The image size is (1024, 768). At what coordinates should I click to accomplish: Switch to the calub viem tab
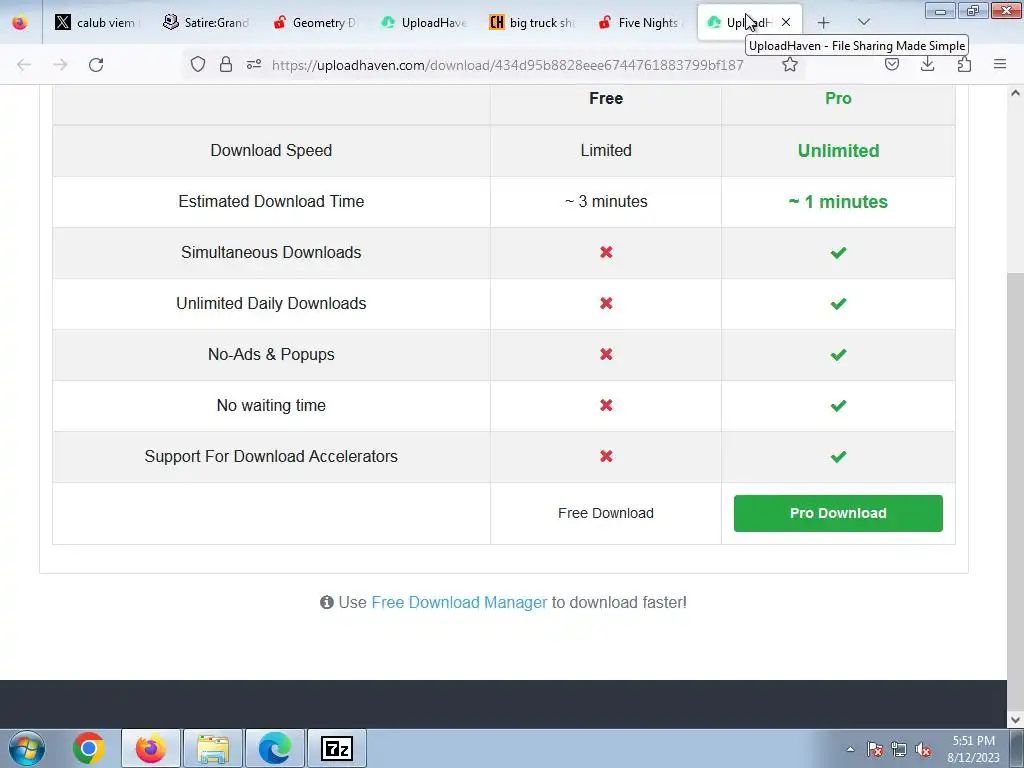(97, 22)
